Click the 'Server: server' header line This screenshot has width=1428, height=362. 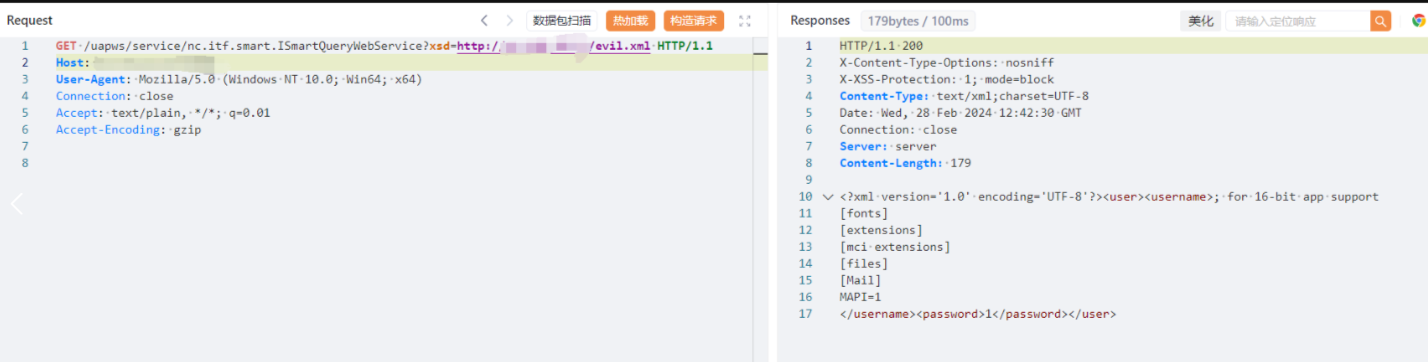pos(888,147)
